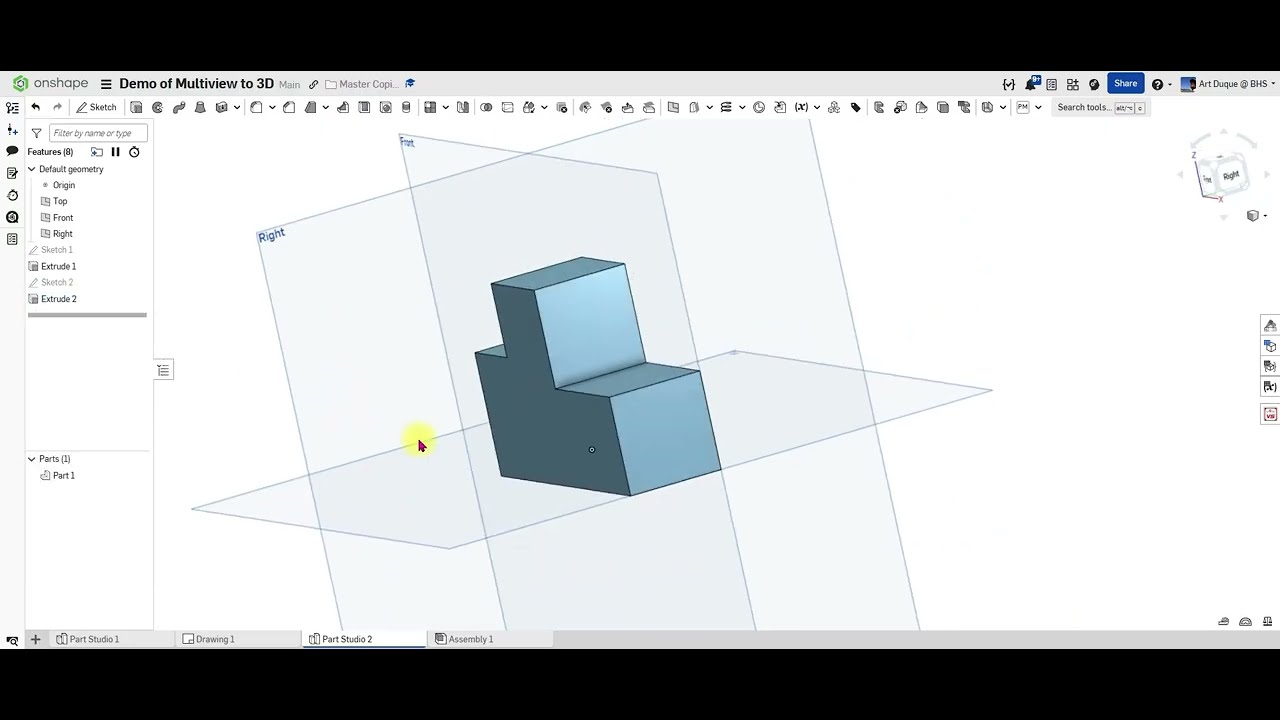Select the Extrude tool
The image size is (1280, 720).
click(136, 107)
